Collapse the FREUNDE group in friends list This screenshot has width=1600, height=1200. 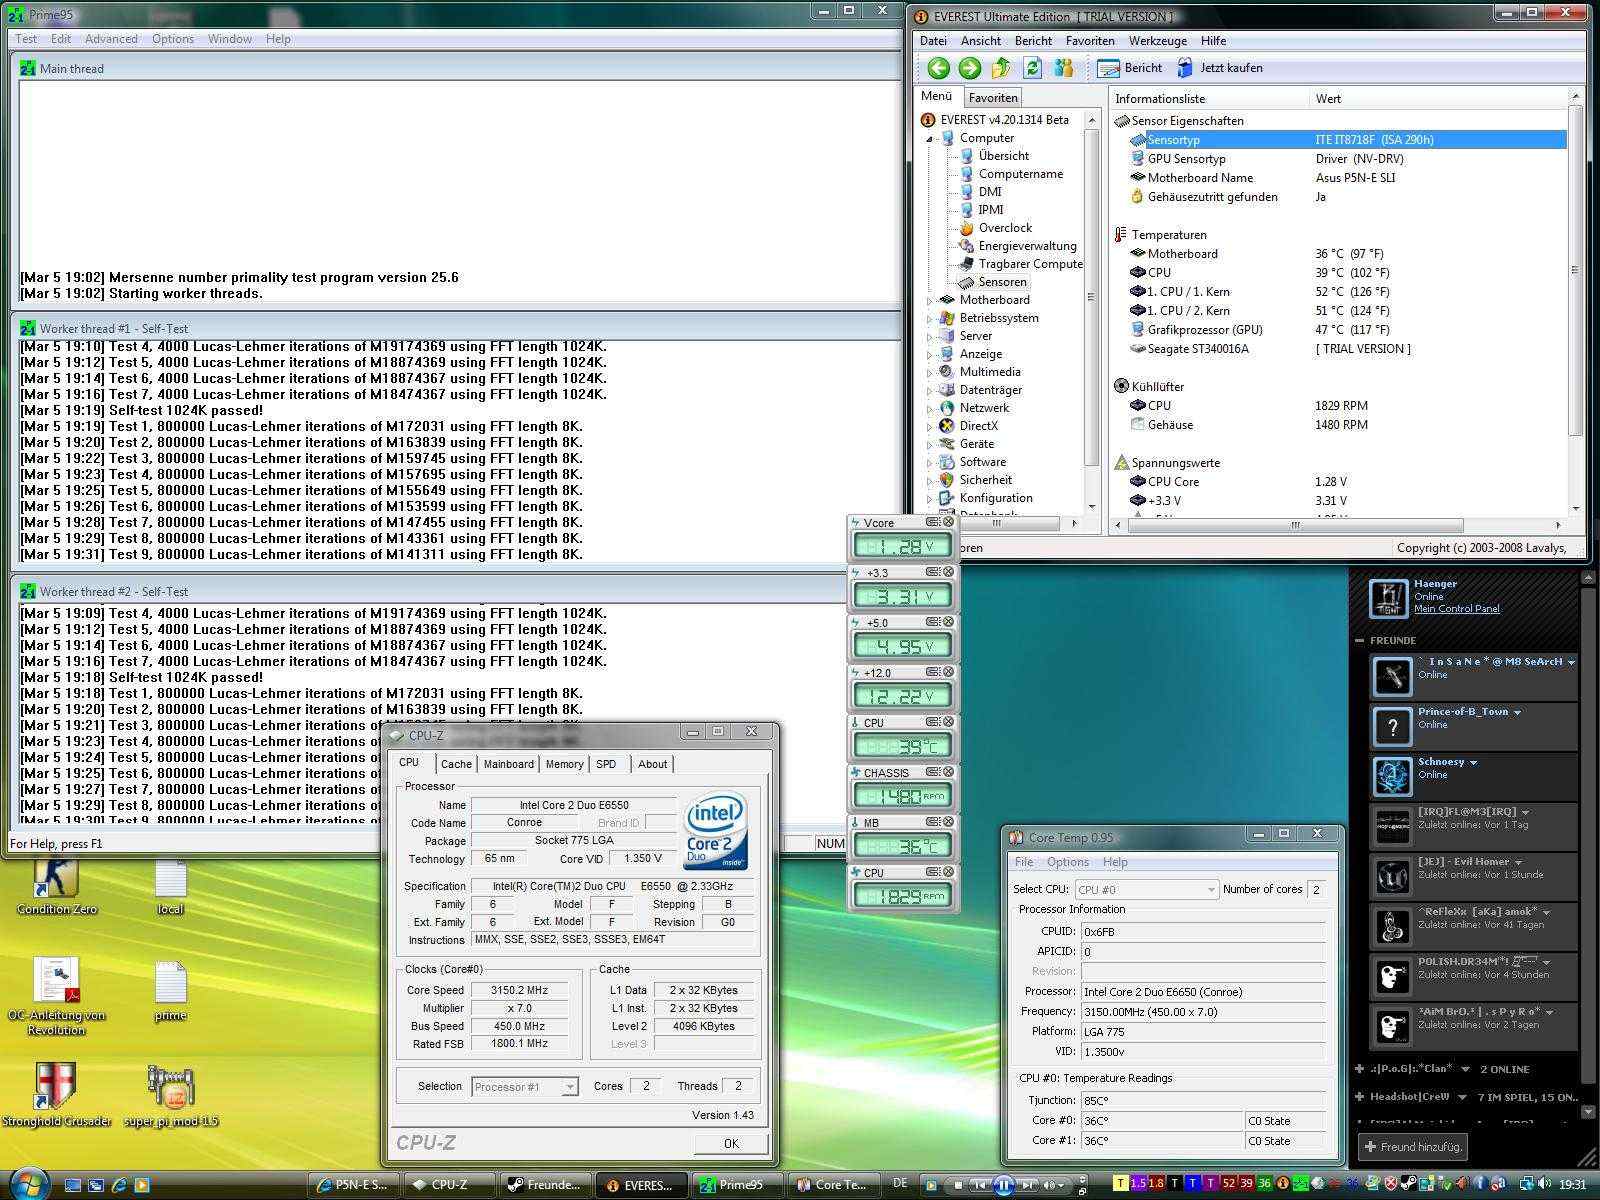[x=1360, y=640]
